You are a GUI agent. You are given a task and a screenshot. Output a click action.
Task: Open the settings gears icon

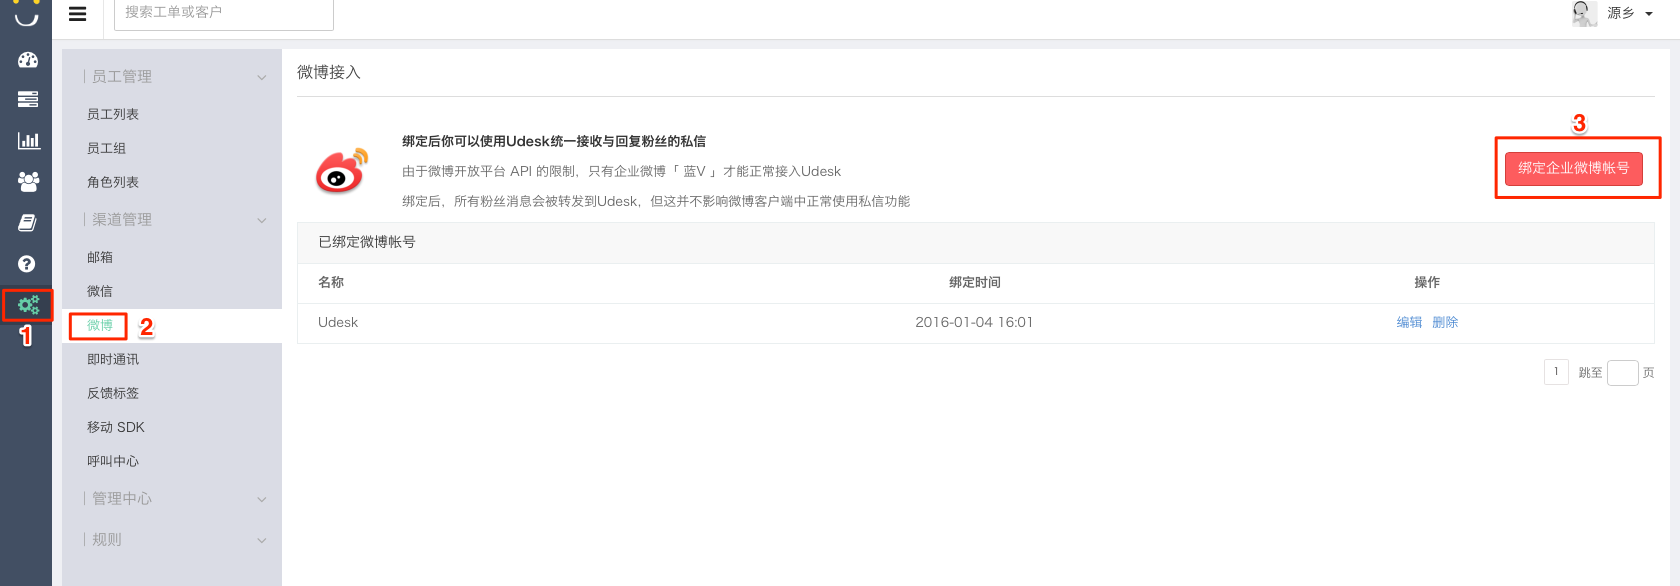coord(28,304)
